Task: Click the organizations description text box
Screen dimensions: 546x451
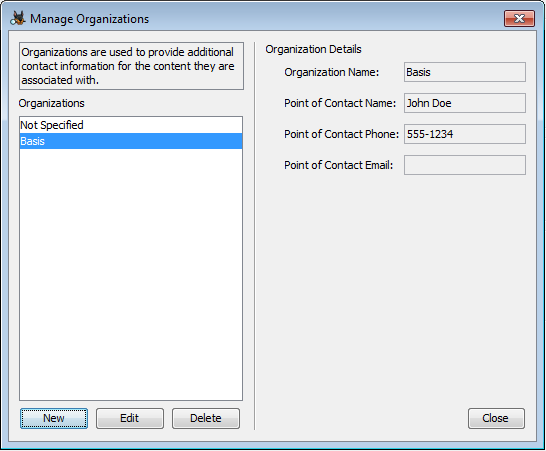Action: pyautogui.click(x=131, y=66)
